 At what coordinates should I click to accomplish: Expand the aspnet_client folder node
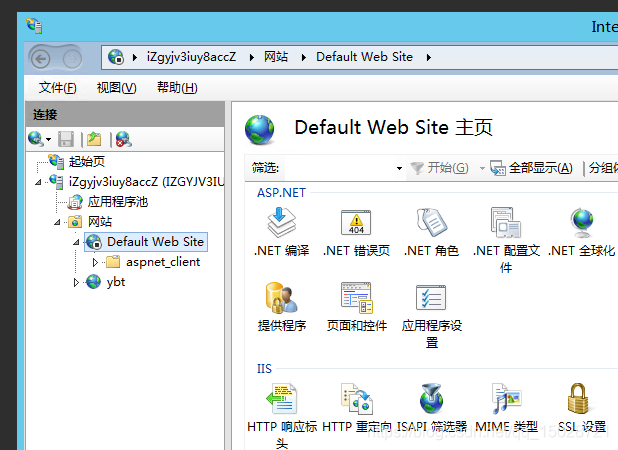coord(95,262)
